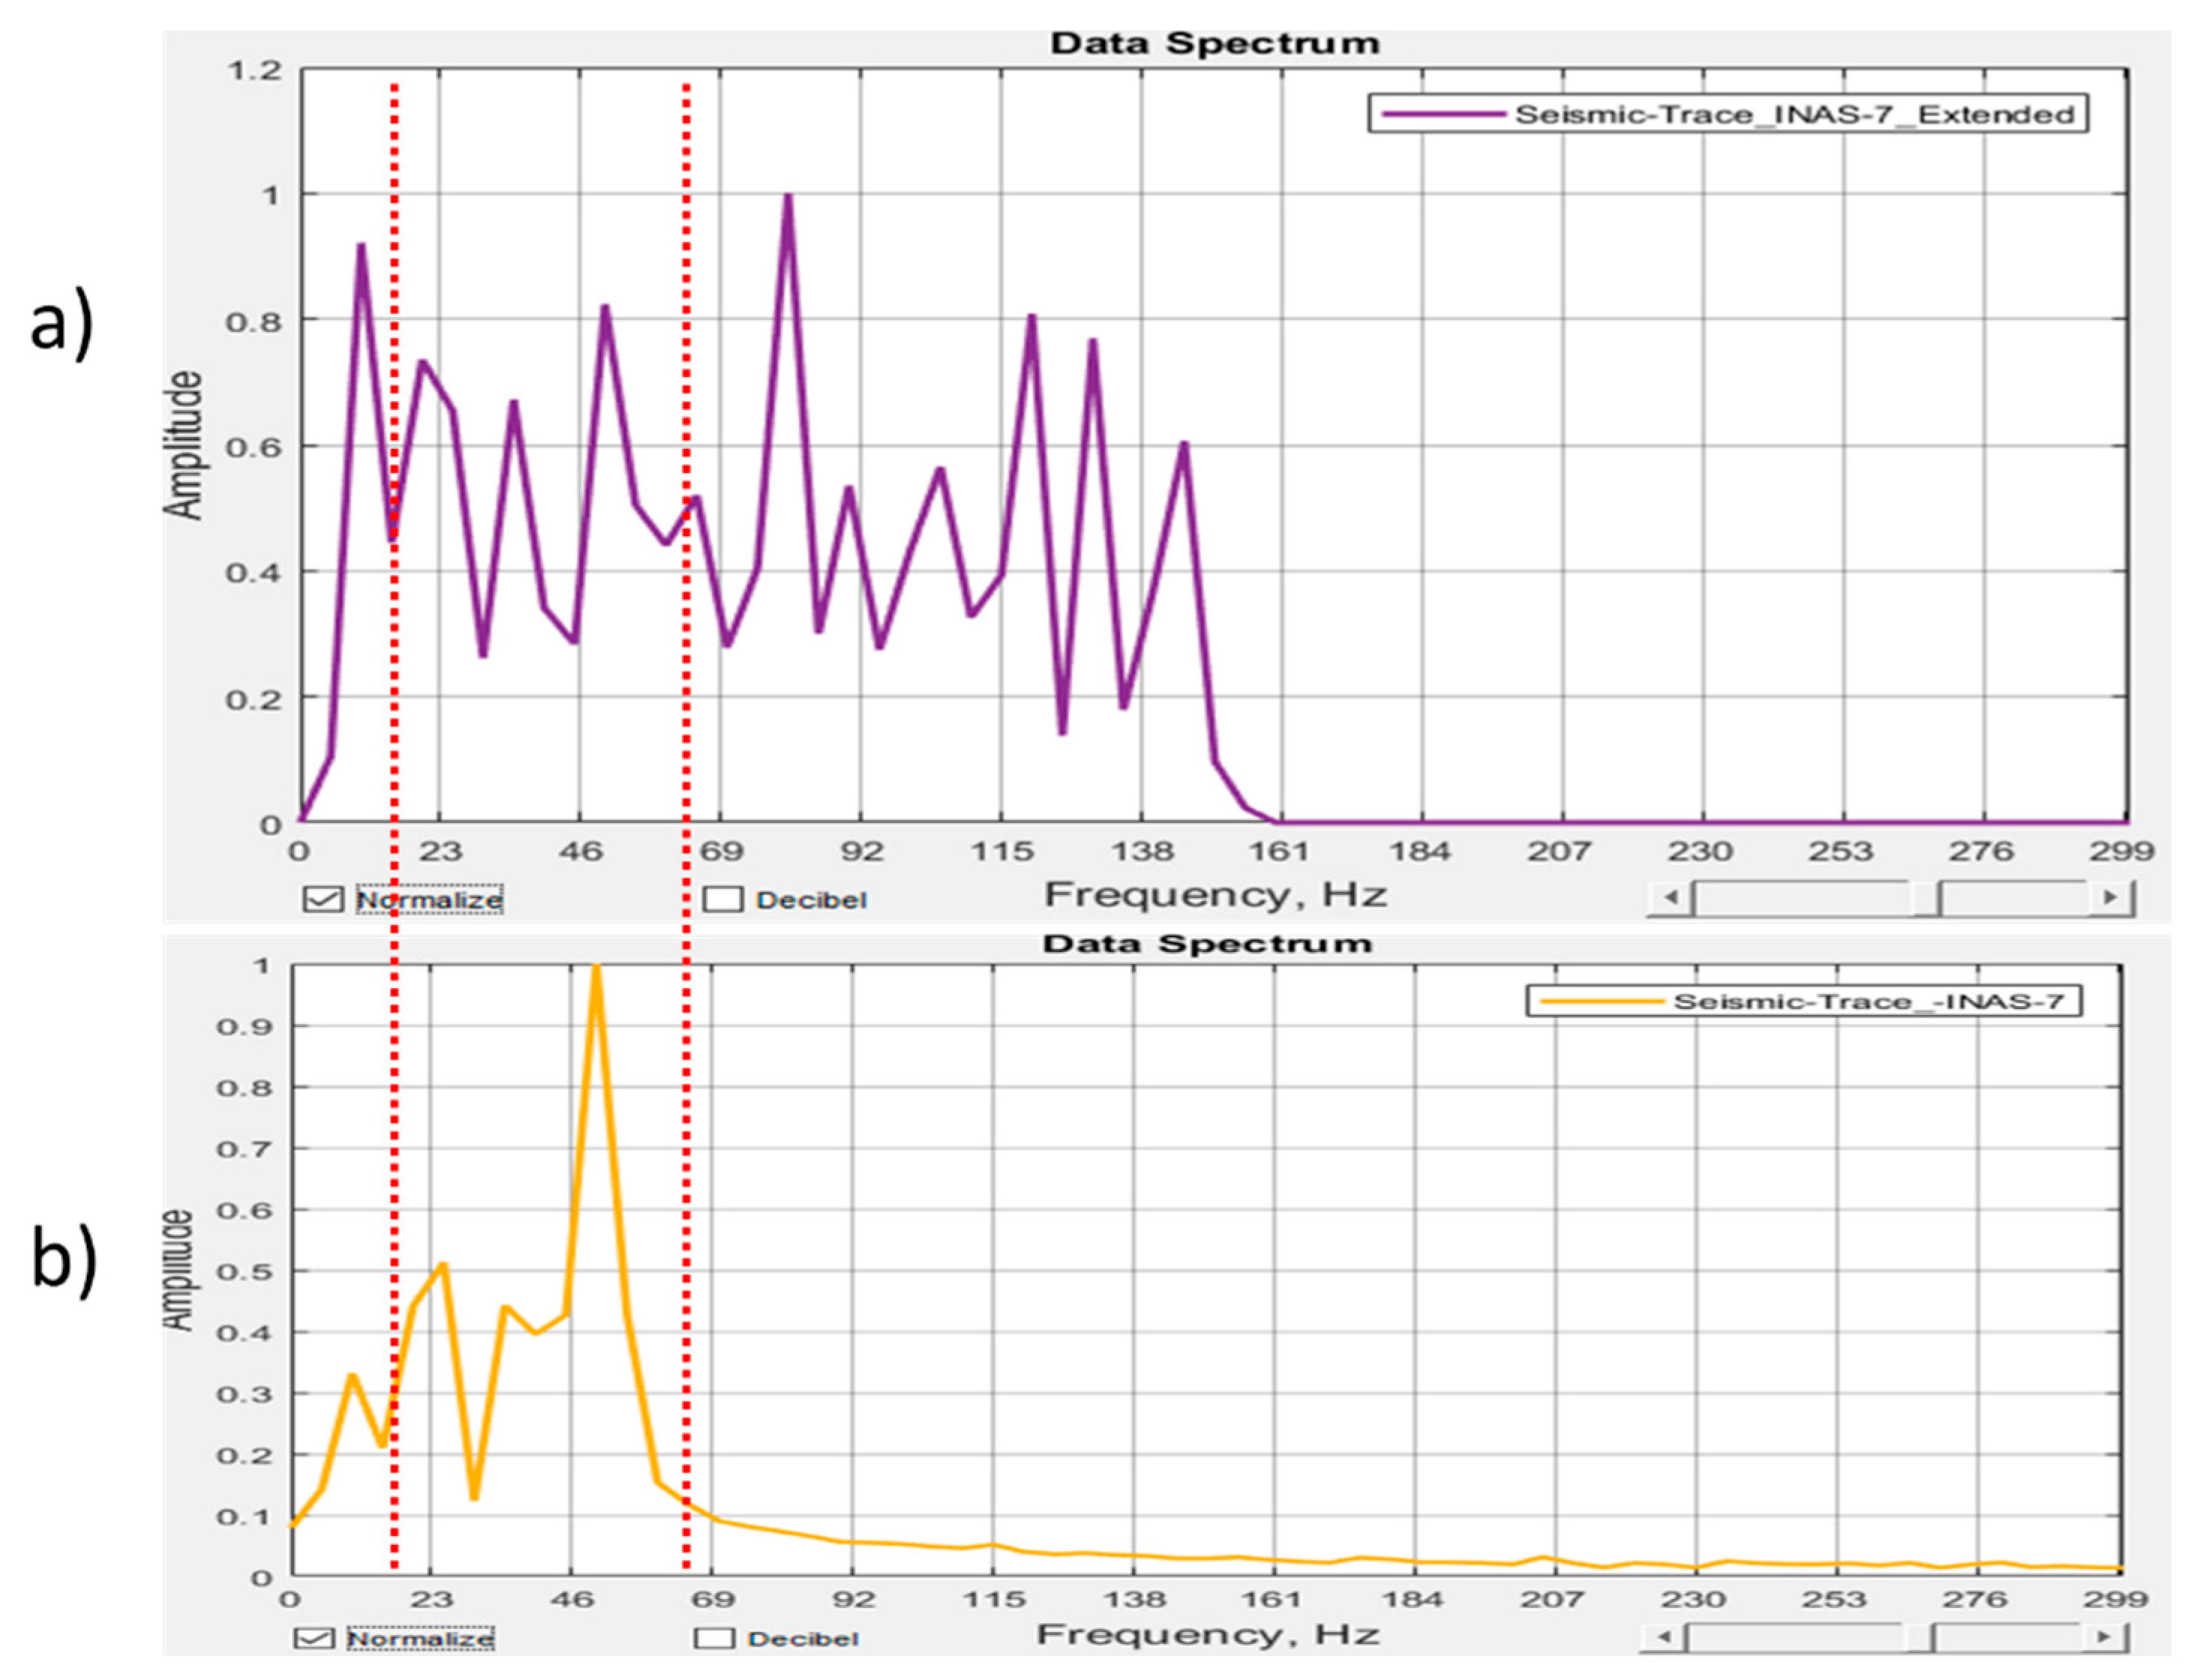Click the 0.5 amplitude tick in bottom plot
This screenshot has height=1680, width=2189.
pos(244,1271)
